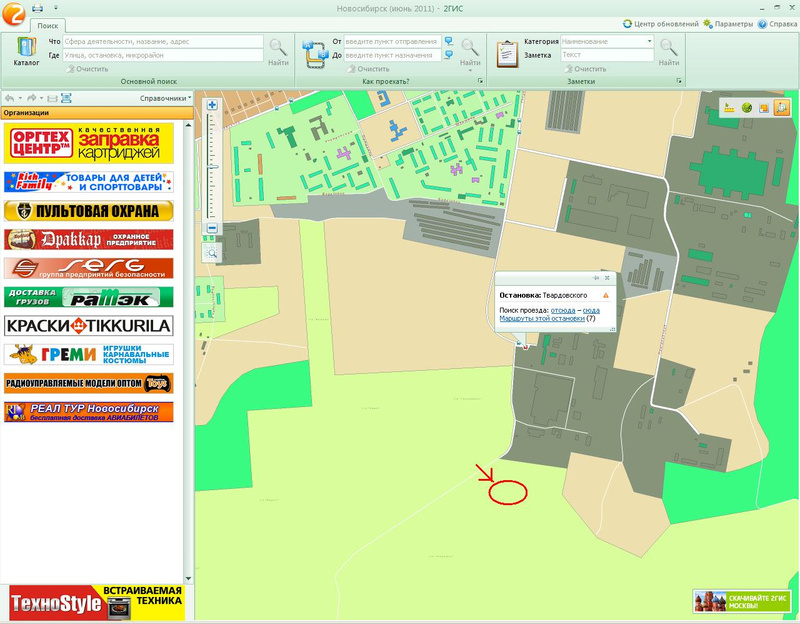Click Очистить under main search fields
The height and width of the screenshot is (624, 800).
88,69
